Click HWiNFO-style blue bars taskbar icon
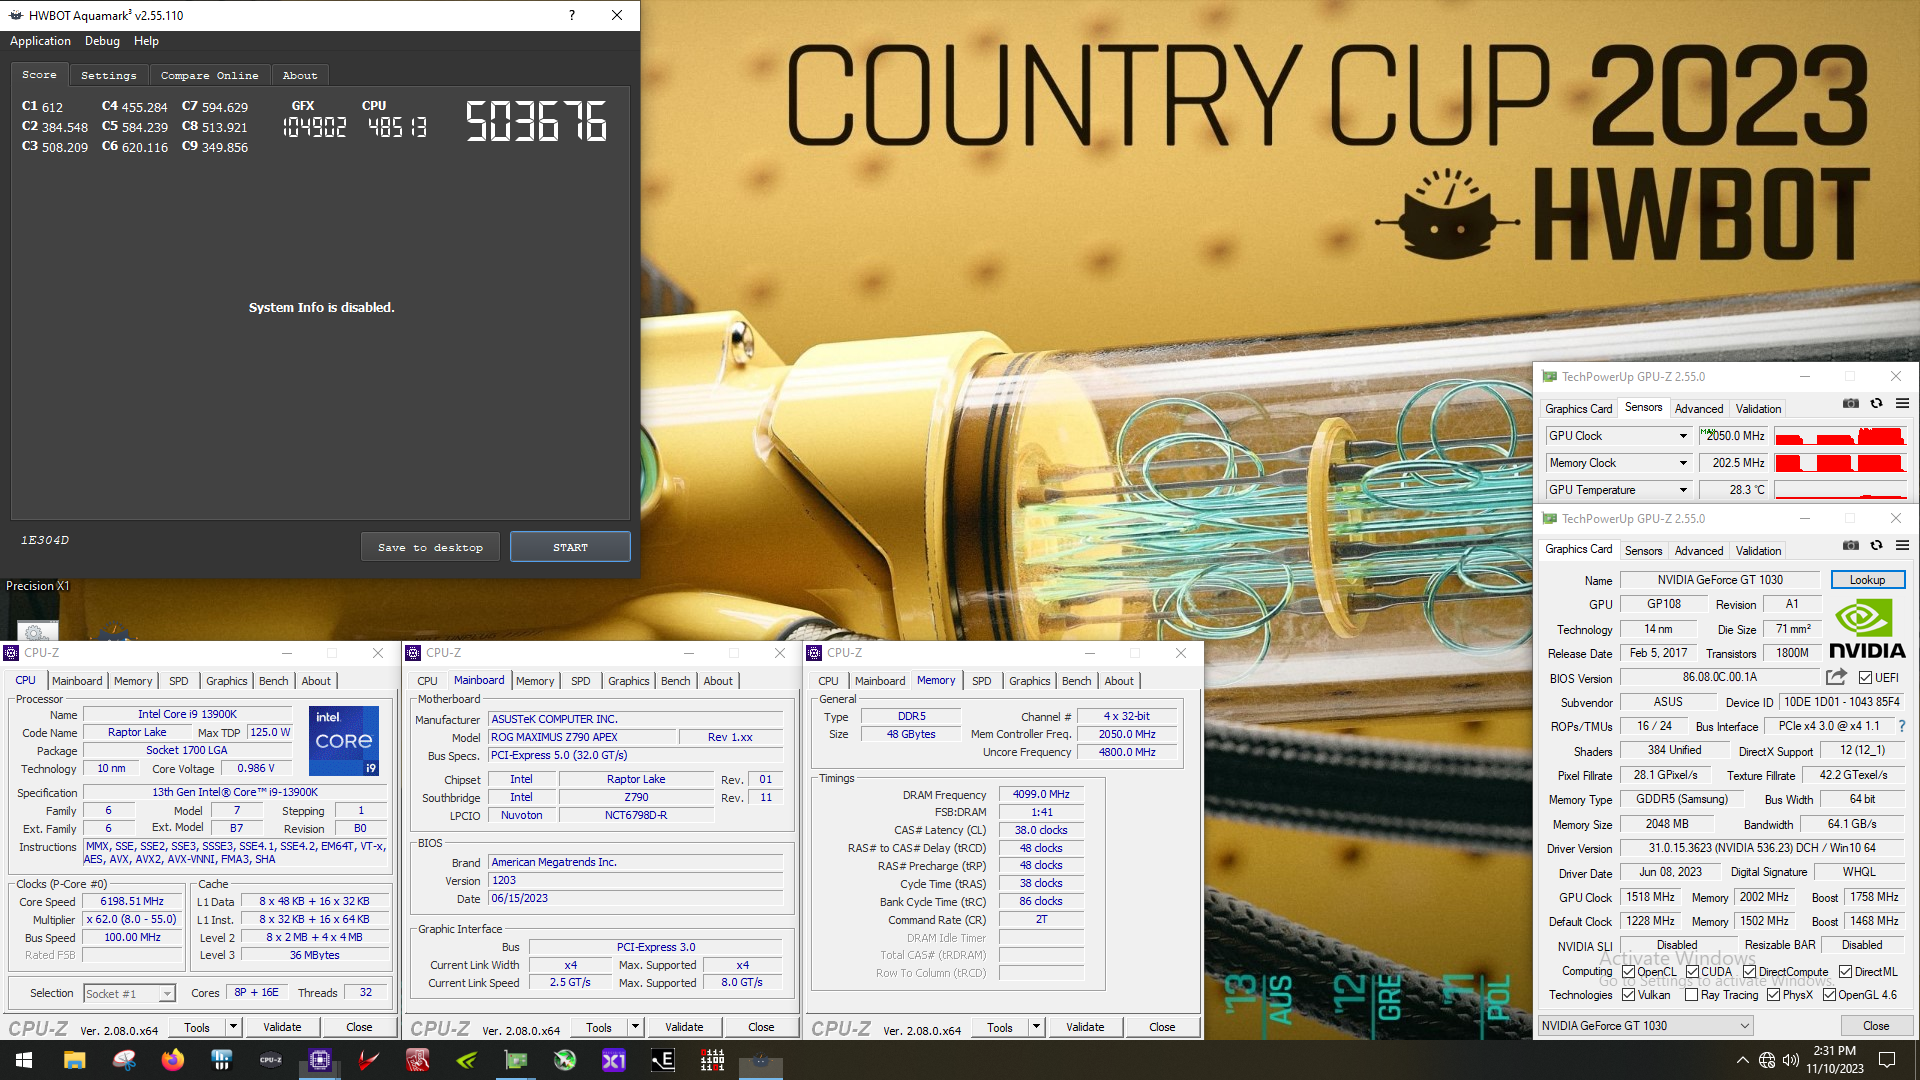 [222, 1060]
